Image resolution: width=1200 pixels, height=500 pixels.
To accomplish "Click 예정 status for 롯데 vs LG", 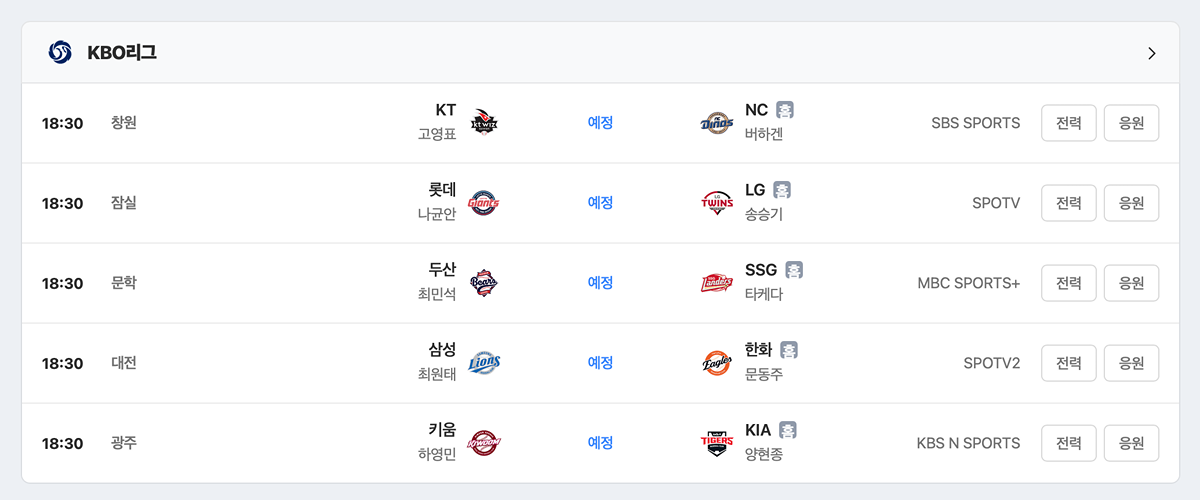I will tap(600, 203).
